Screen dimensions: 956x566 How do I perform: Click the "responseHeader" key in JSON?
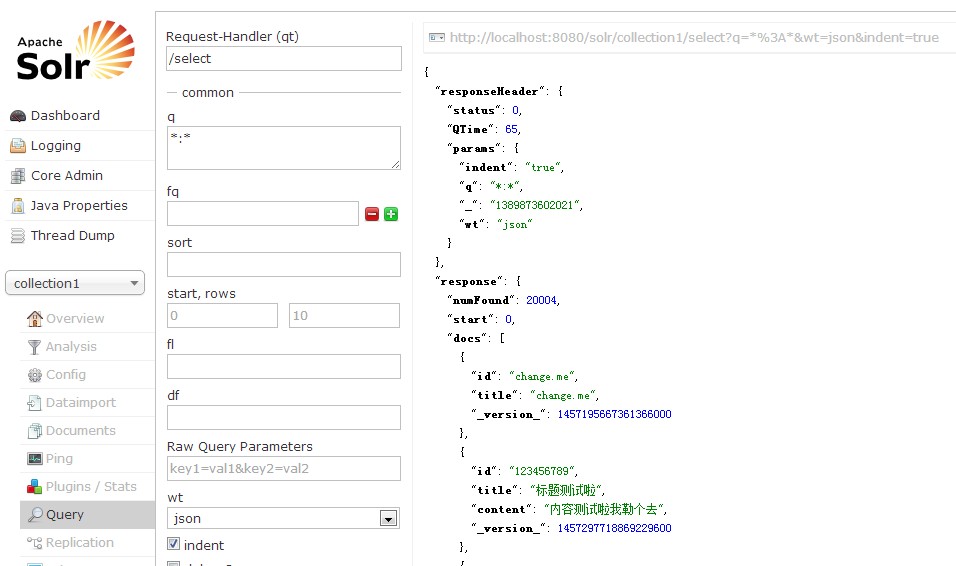click(490, 91)
